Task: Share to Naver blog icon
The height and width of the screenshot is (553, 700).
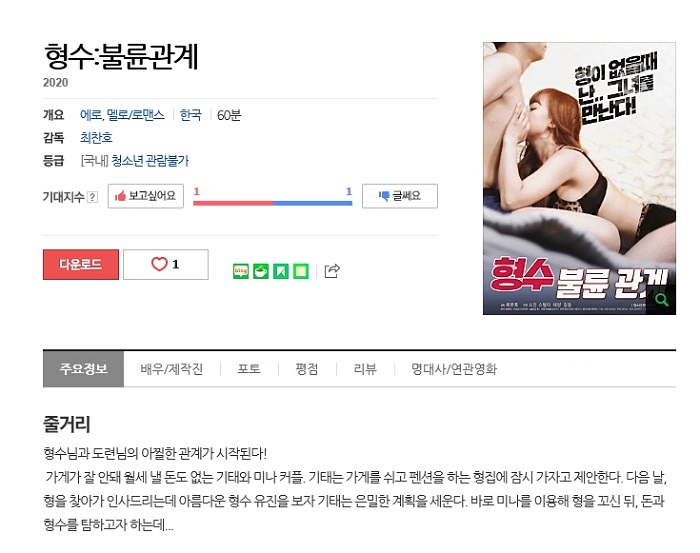Action: coord(241,271)
